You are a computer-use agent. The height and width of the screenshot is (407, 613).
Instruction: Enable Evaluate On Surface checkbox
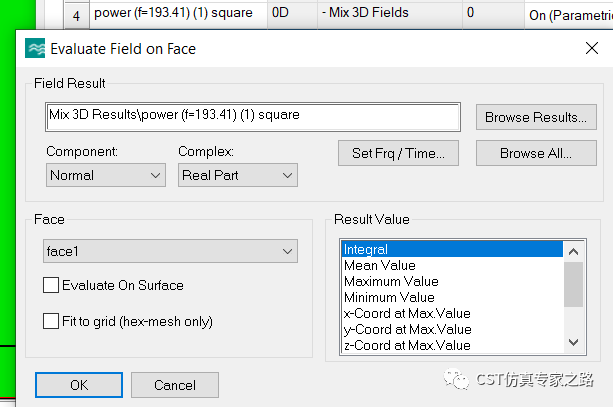point(52,285)
